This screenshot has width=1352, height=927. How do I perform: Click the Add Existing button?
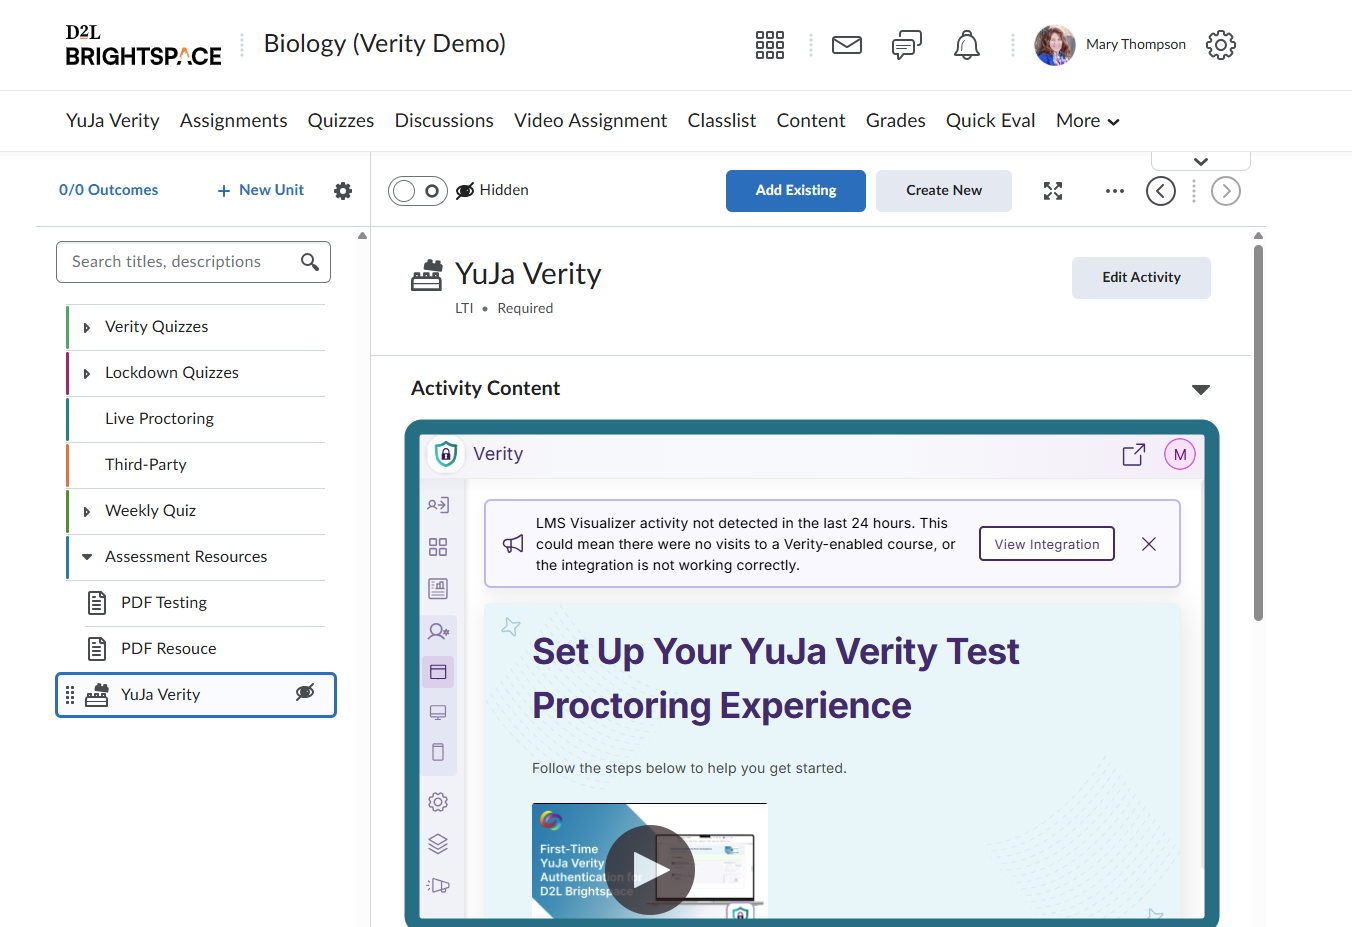796,191
